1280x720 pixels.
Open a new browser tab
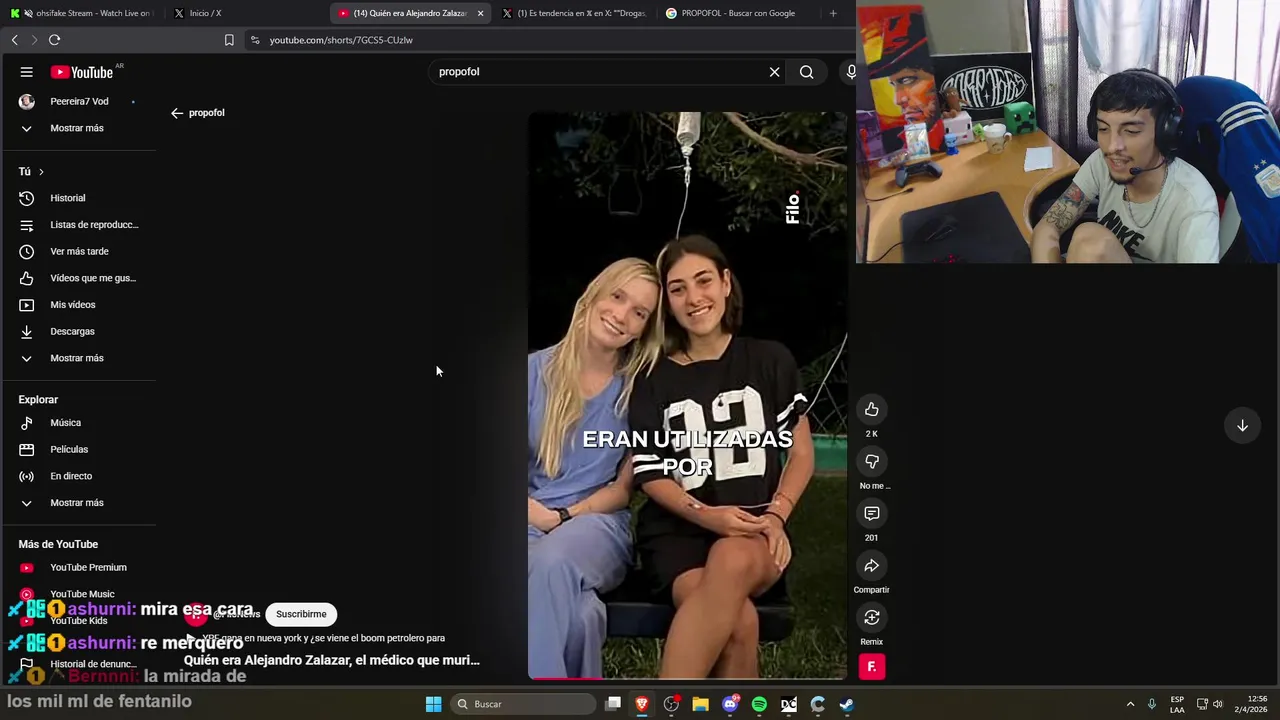[833, 13]
